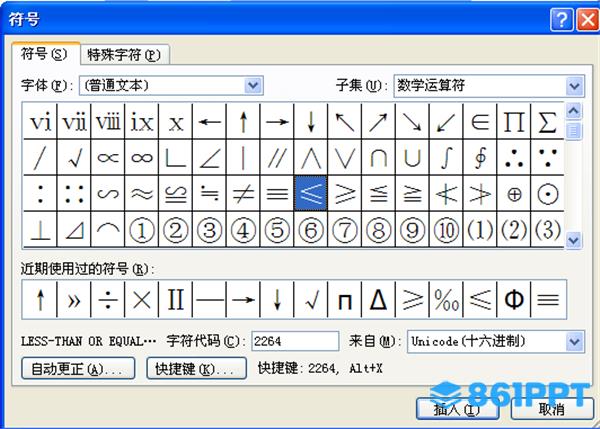600x429 pixels.
Task: Choose the product pi symbol in grid
Action: (514, 122)
